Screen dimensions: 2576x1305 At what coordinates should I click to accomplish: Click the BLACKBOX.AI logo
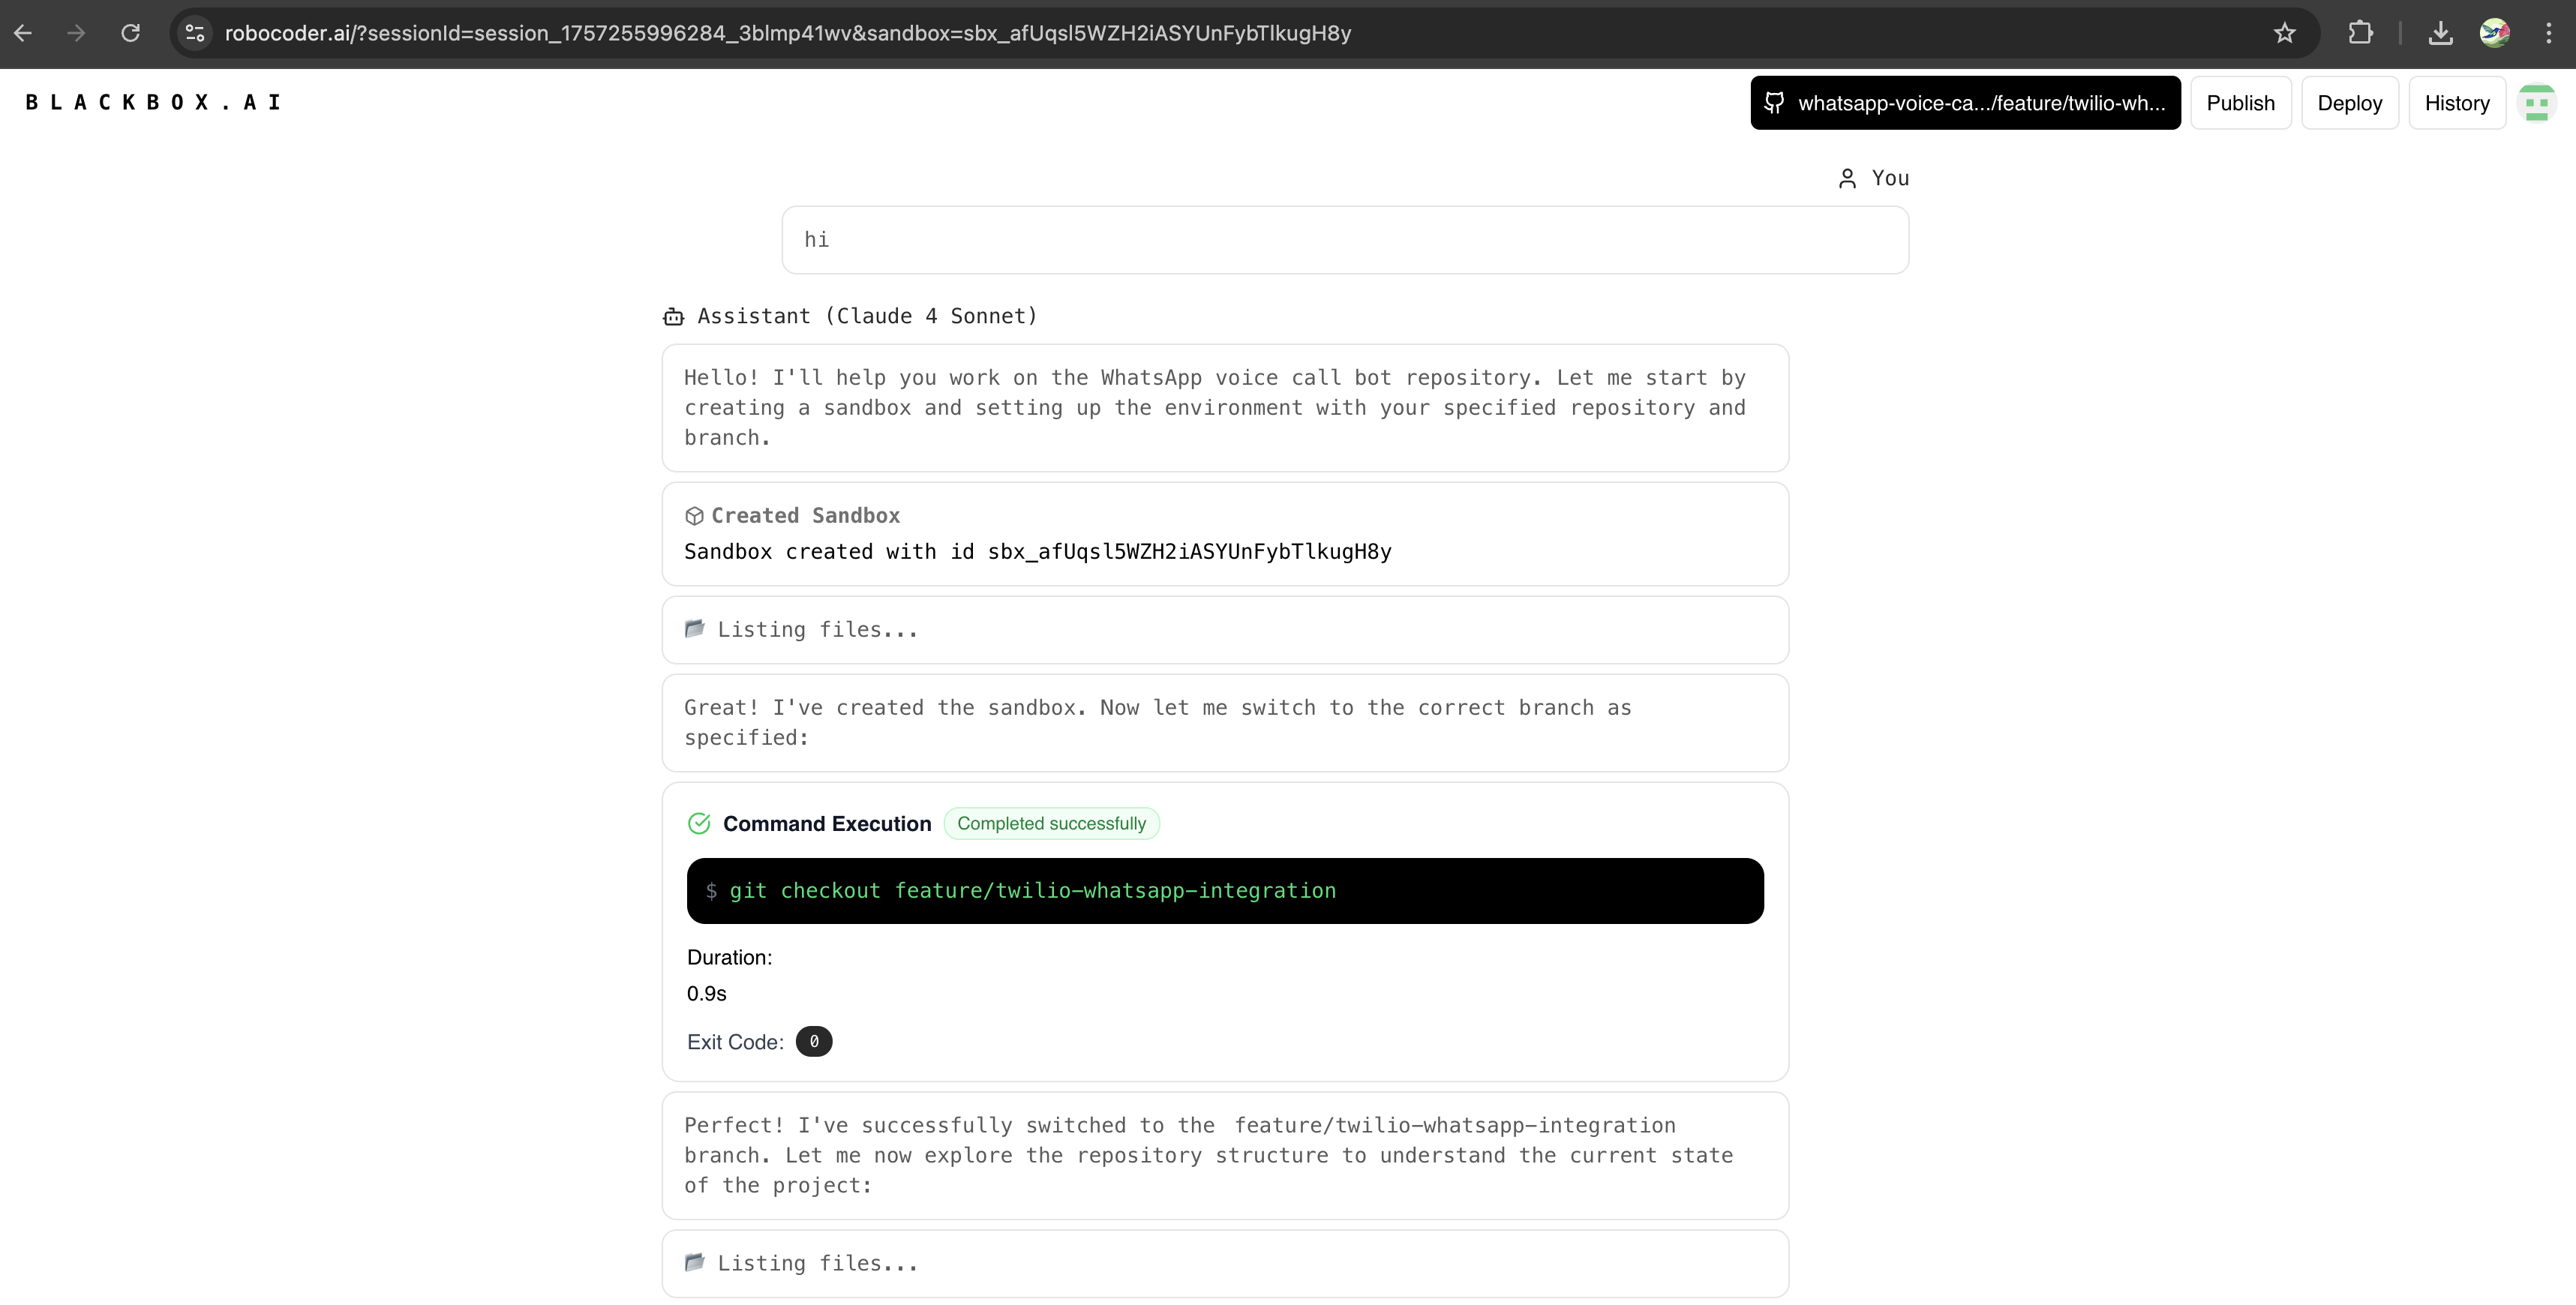[153, 102]
